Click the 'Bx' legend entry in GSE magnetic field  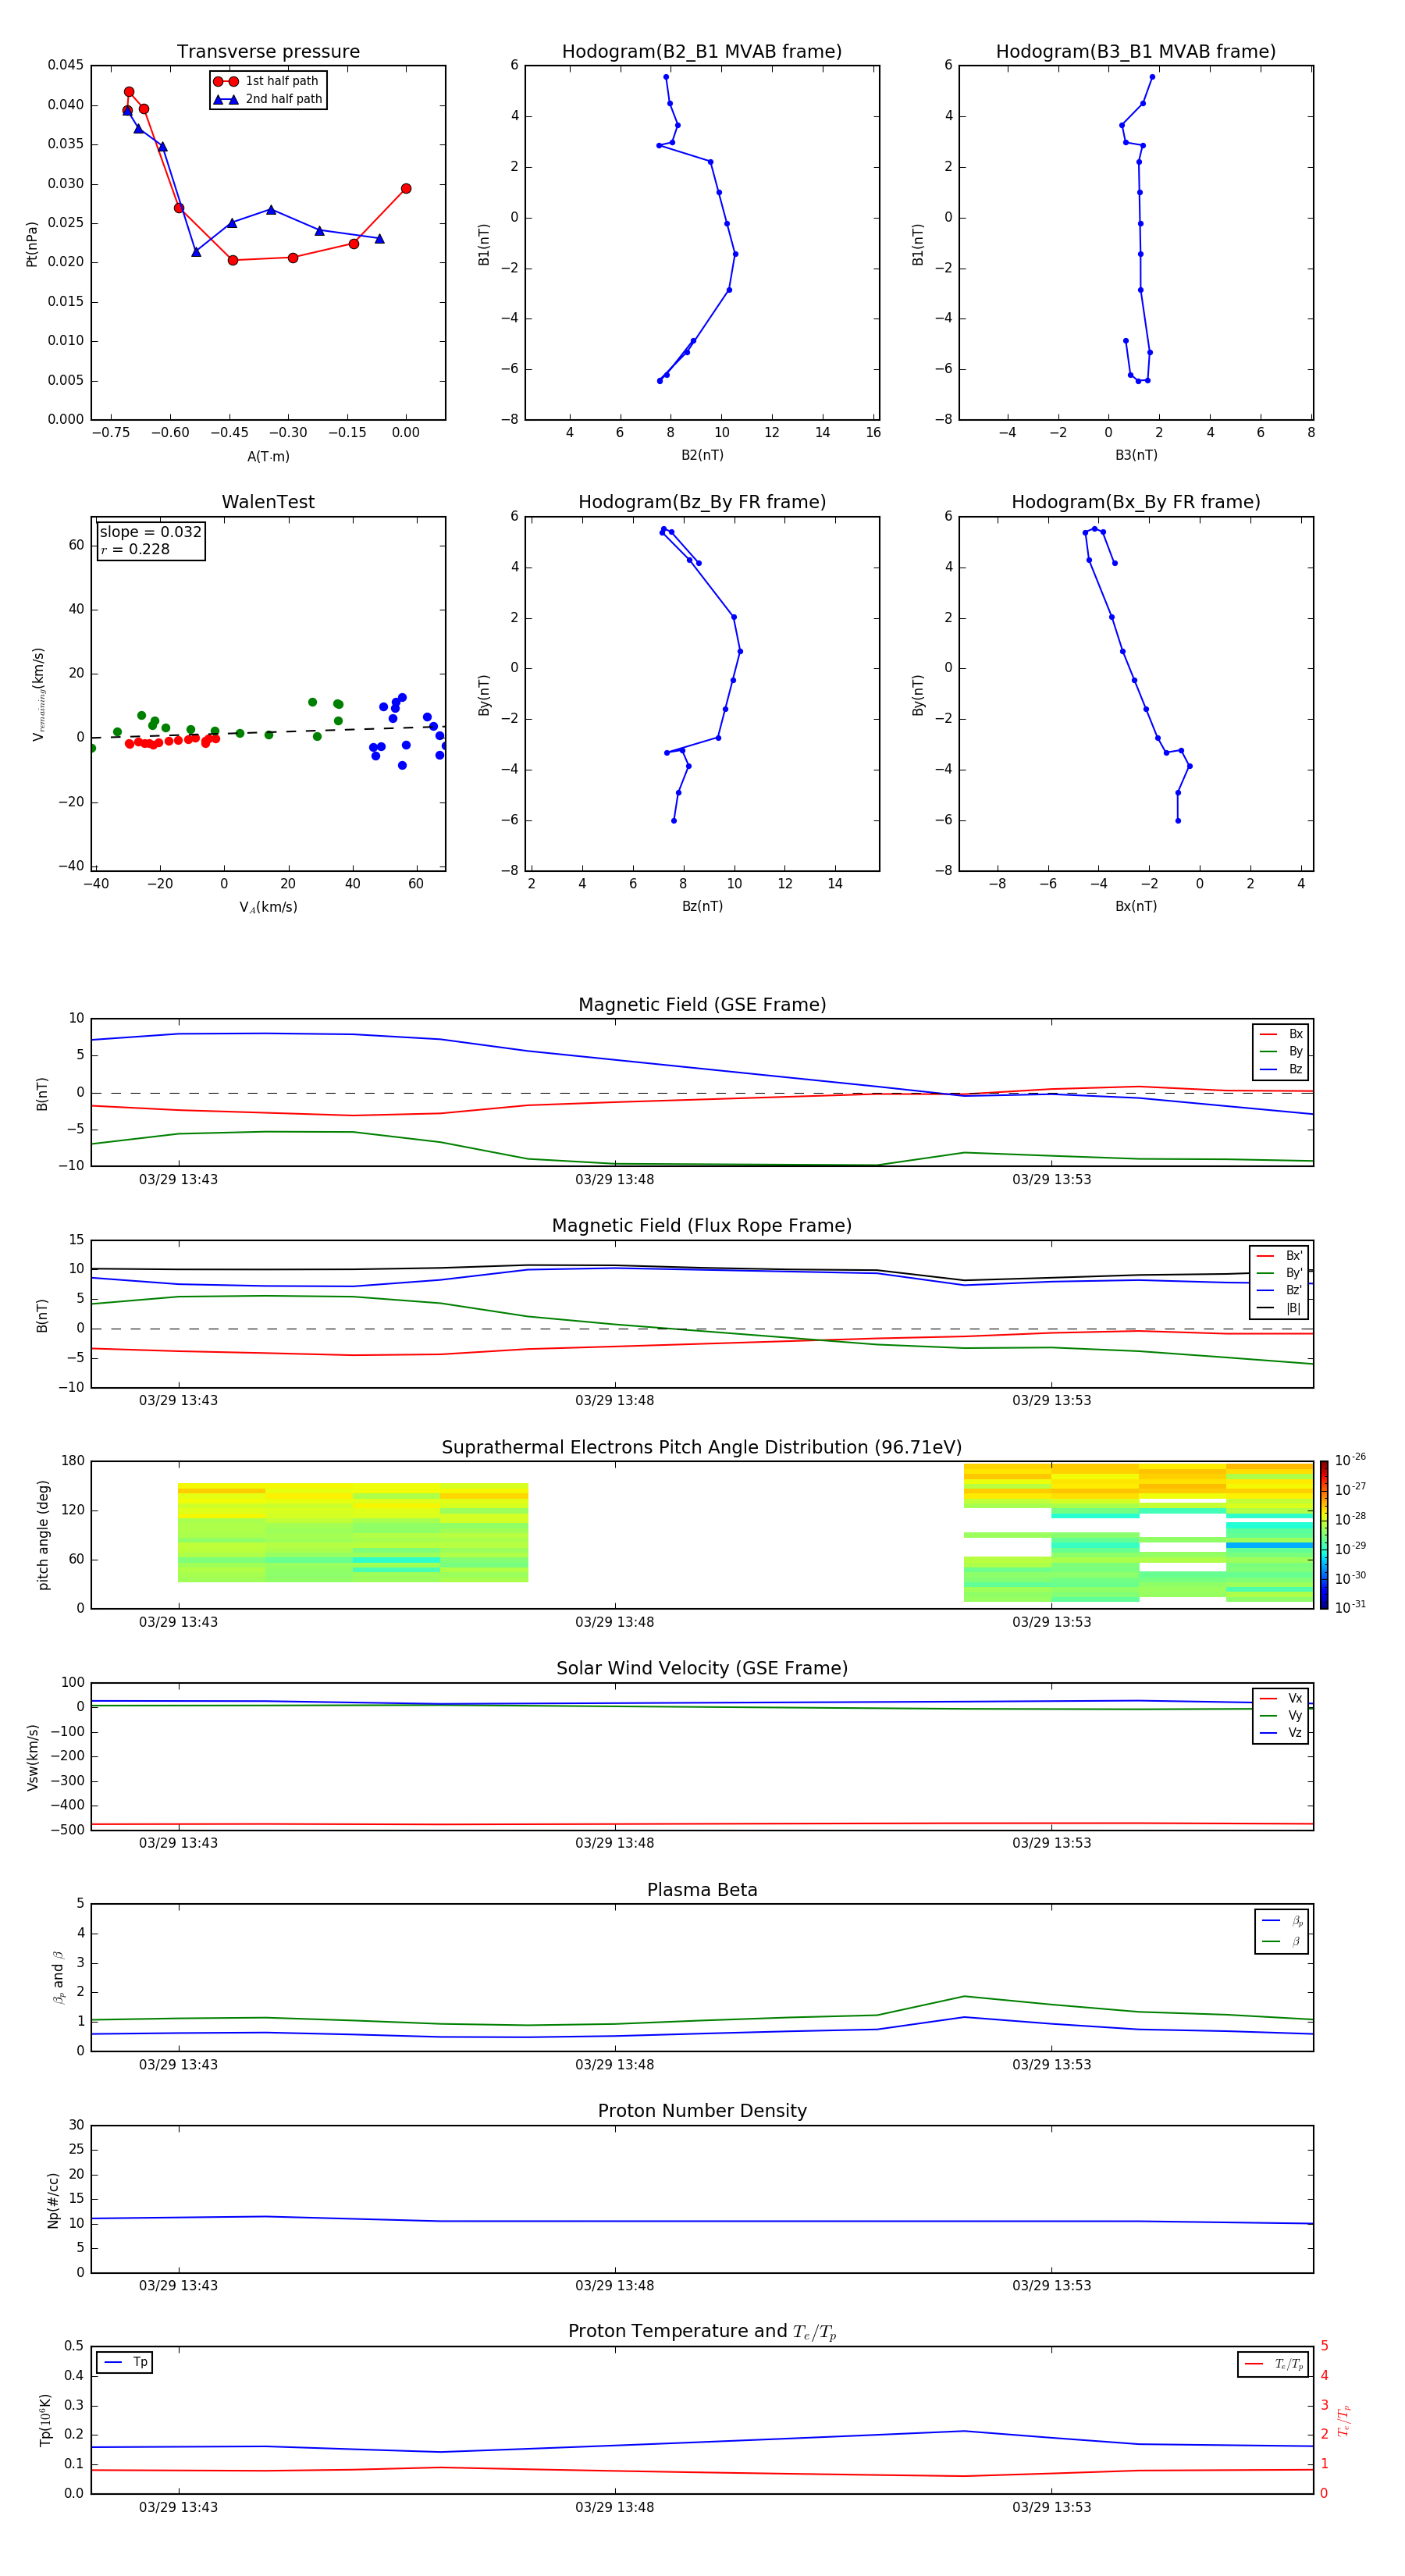pyautogui.click(x=1281, y=1034)
